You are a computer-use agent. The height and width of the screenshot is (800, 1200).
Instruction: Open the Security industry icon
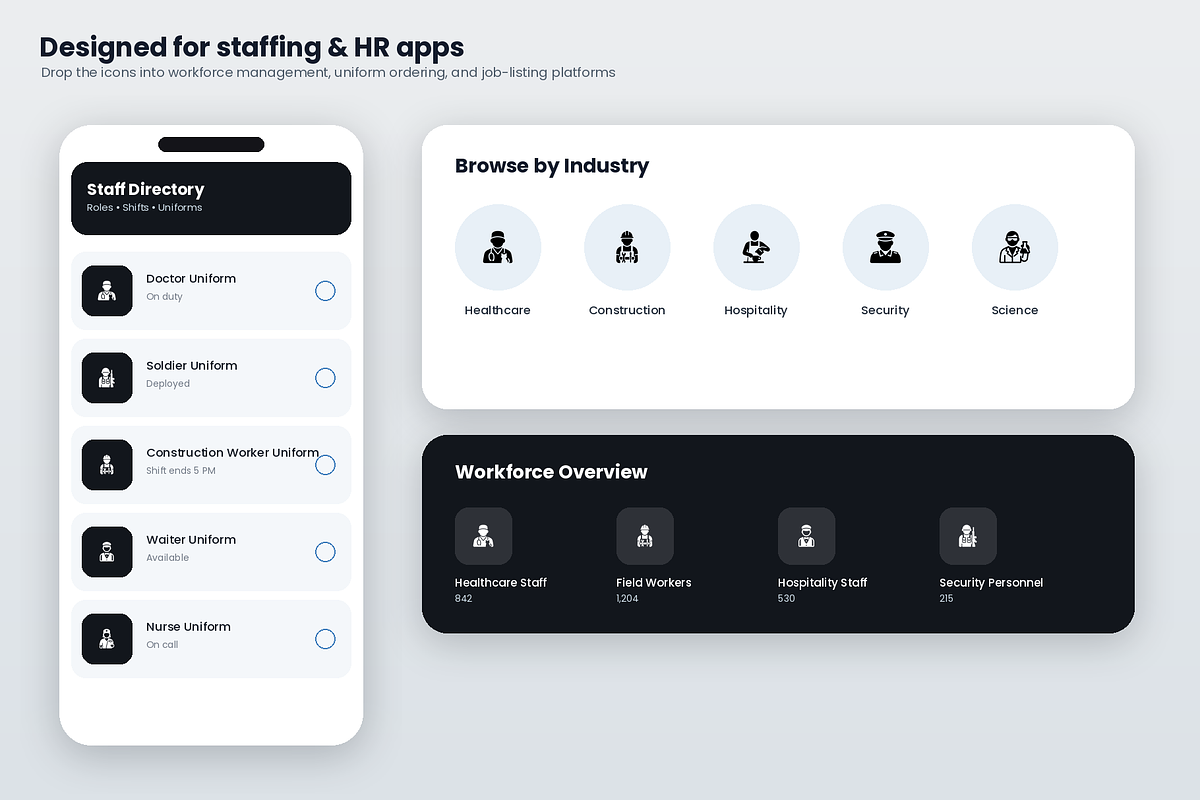(885, 248)
